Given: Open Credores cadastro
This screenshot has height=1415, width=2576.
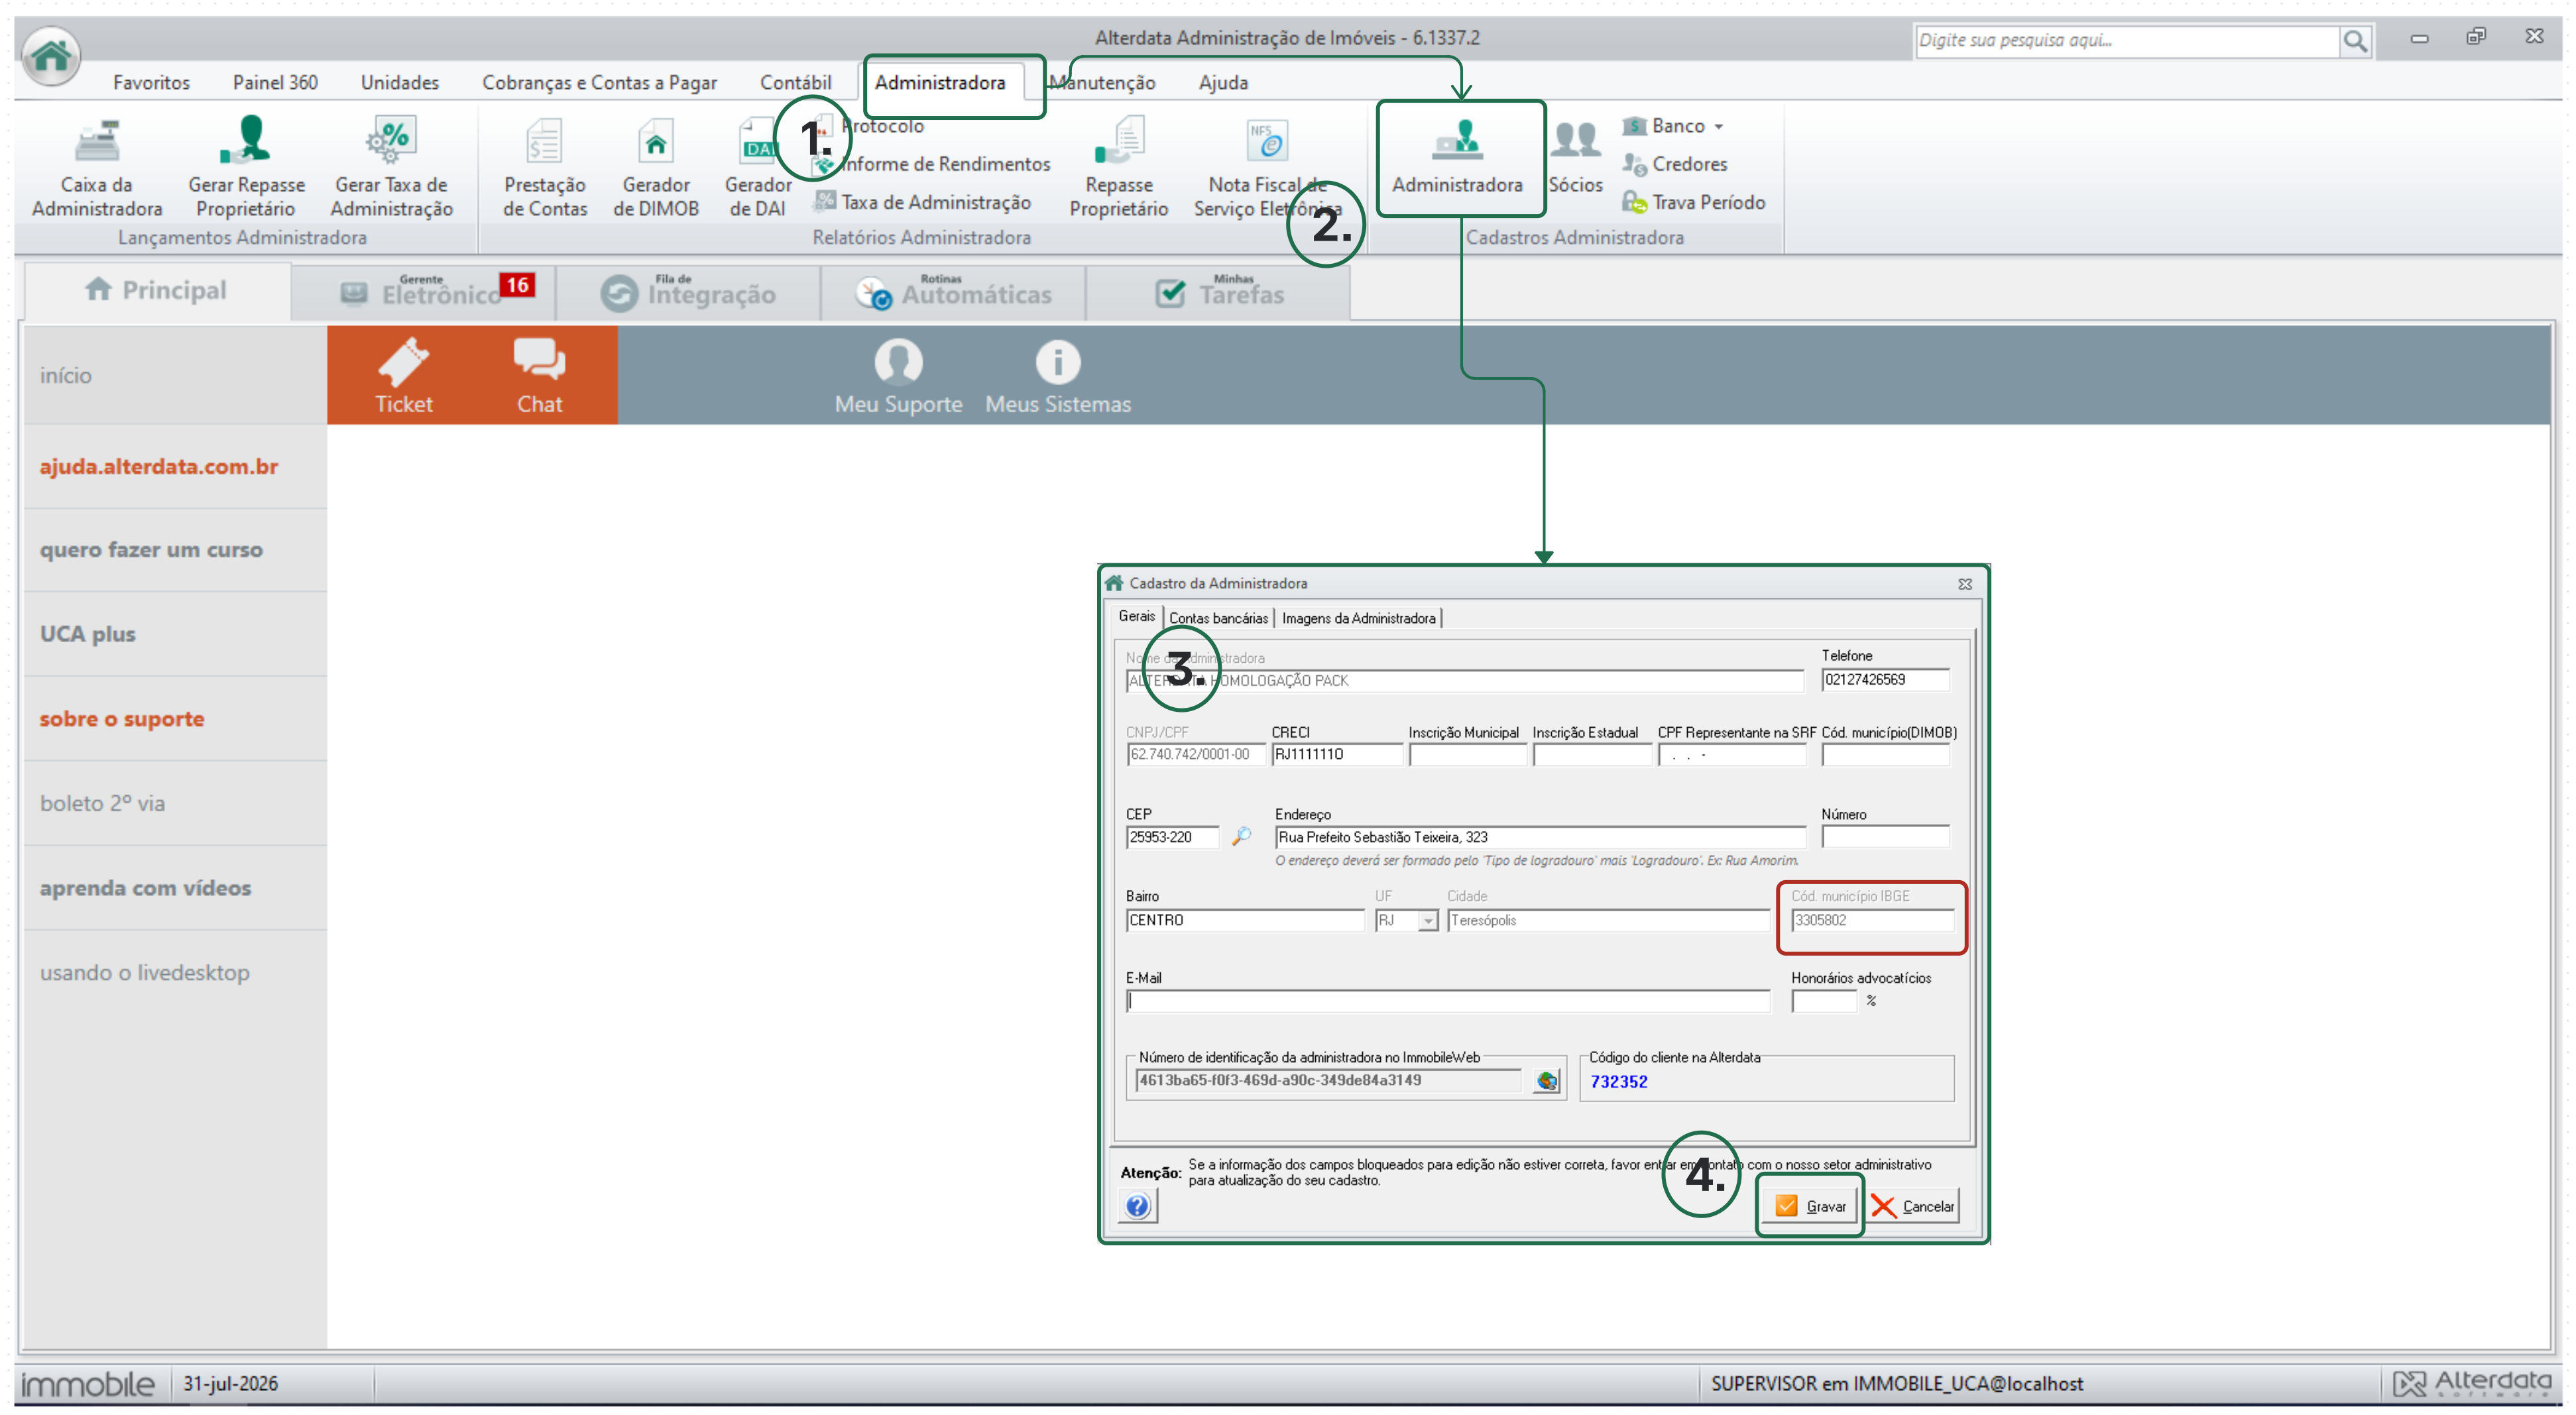Looking at the screenshot, I should click(x=1676, y=164).
